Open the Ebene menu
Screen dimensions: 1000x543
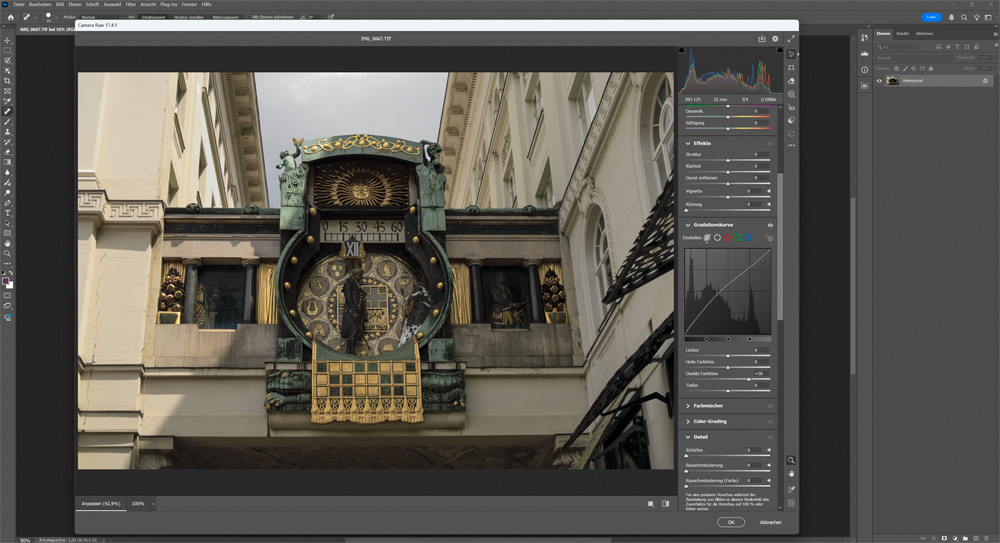click(x=75, y=4)
